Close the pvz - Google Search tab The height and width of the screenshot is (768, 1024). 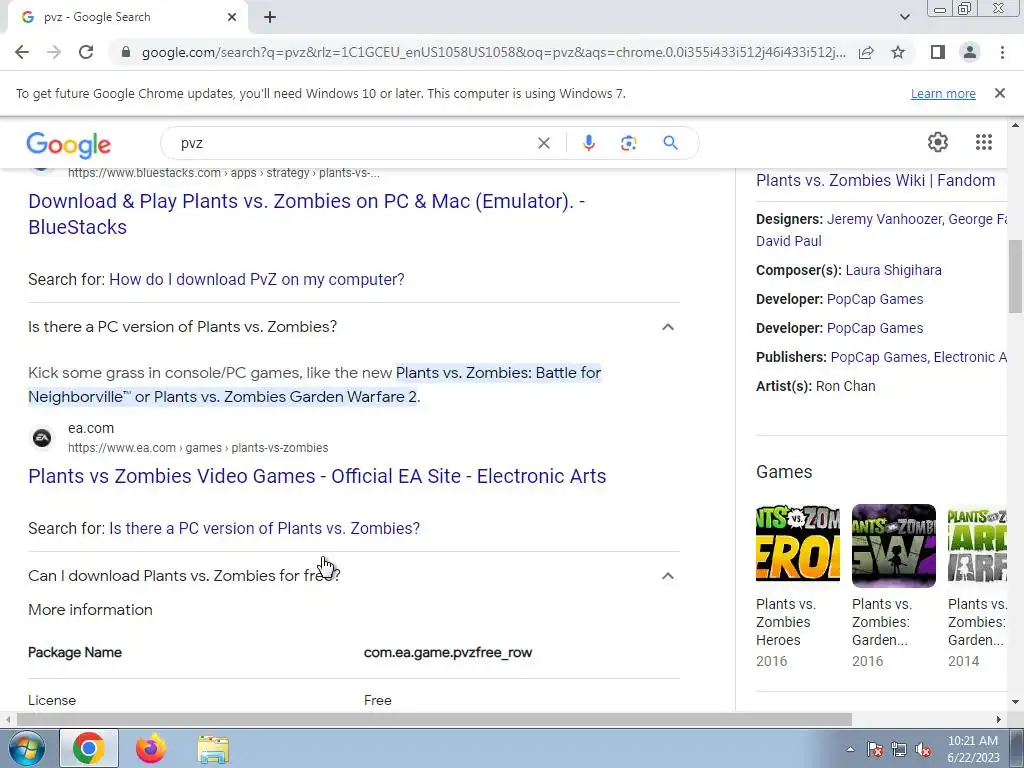232,17
